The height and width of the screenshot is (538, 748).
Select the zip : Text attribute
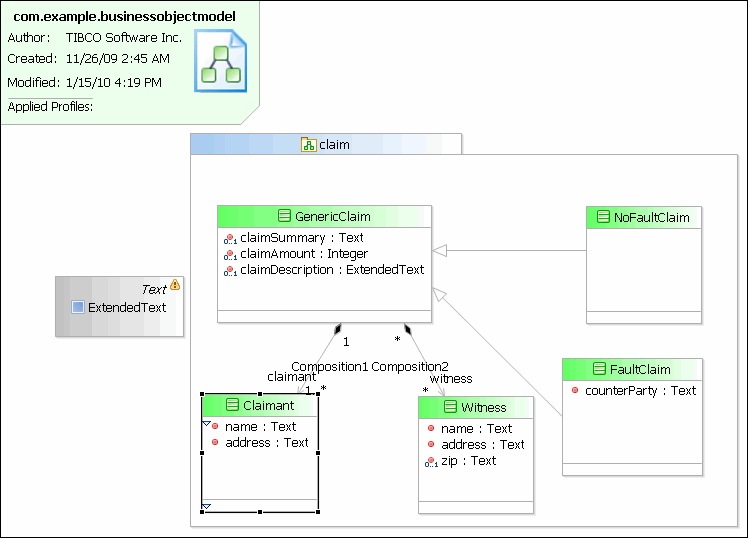468,461
